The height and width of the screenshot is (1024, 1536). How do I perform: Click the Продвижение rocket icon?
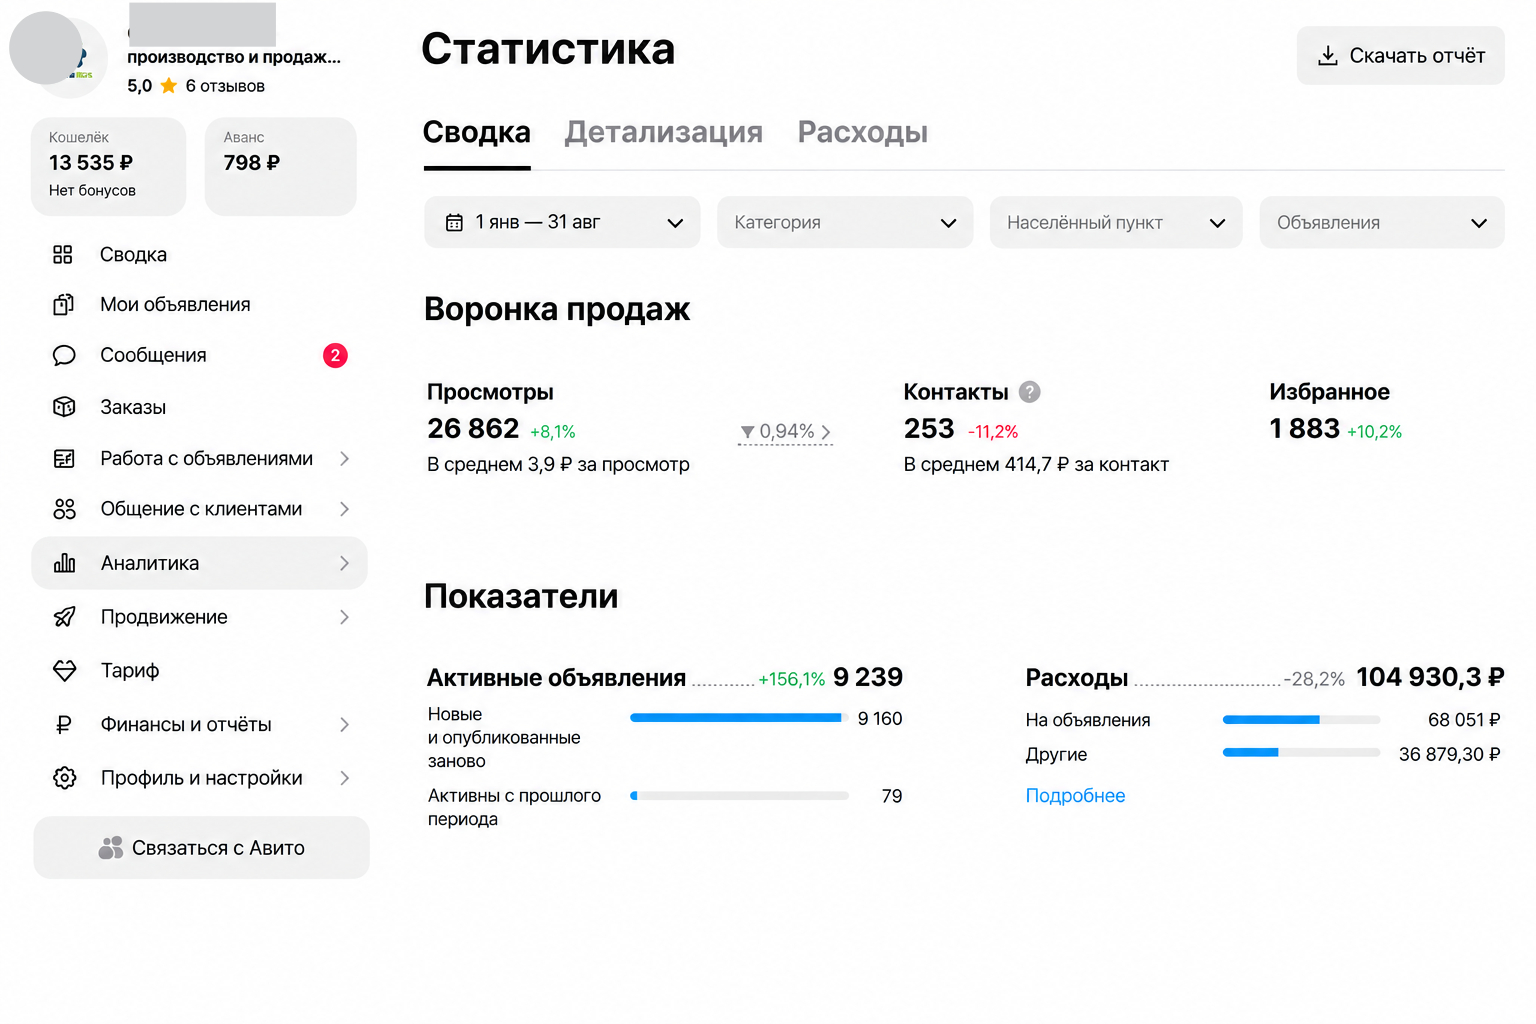(64, 617)
